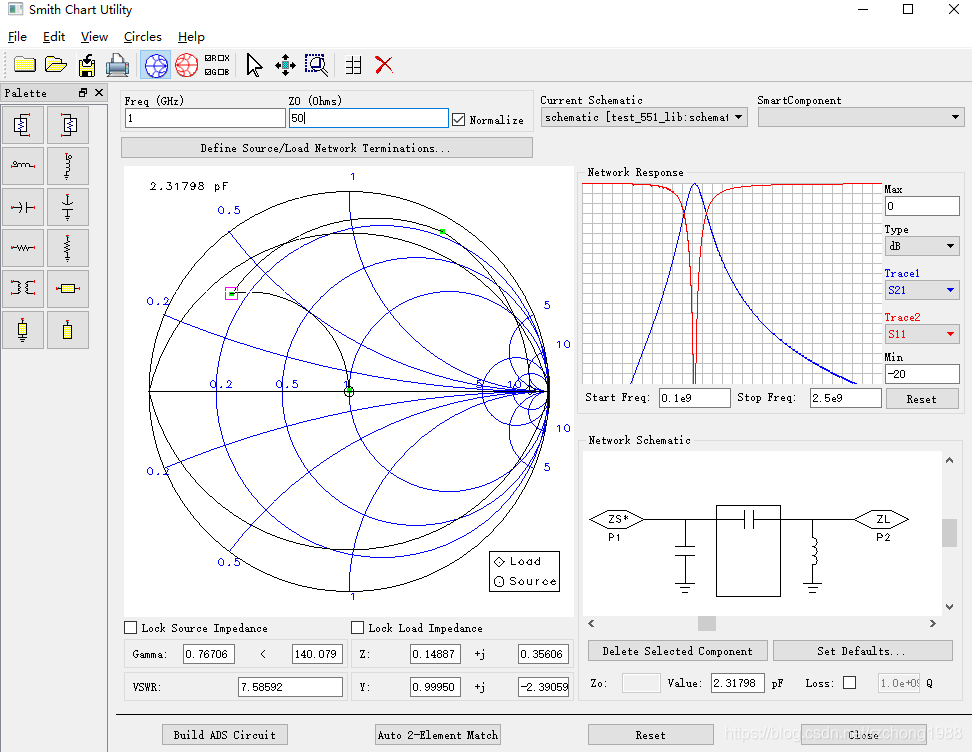This screenshot has width=972, height=752.
Task: Open existing file via folder icon
Action: click(x=56, y=64)
